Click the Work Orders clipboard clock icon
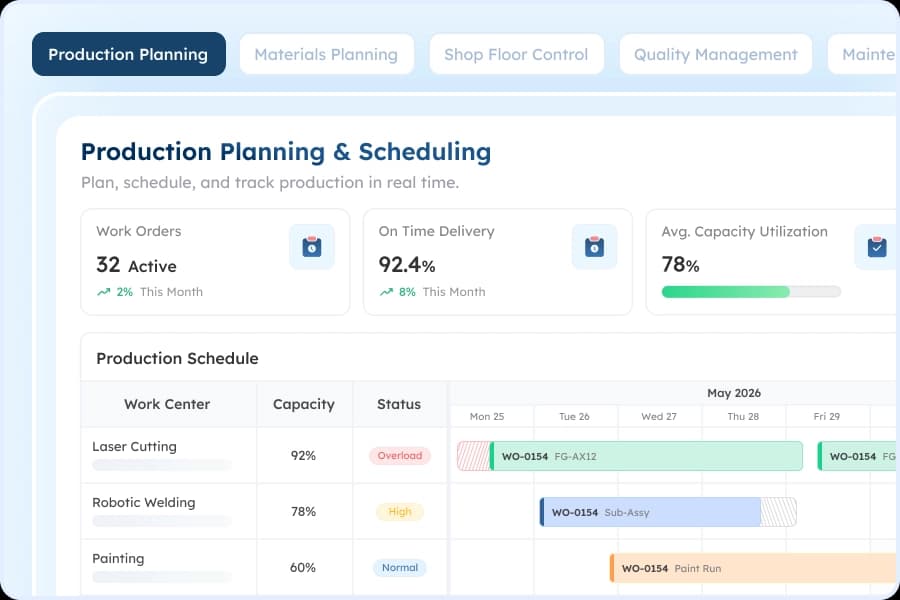900x600 pixels. tap(312, 247)
